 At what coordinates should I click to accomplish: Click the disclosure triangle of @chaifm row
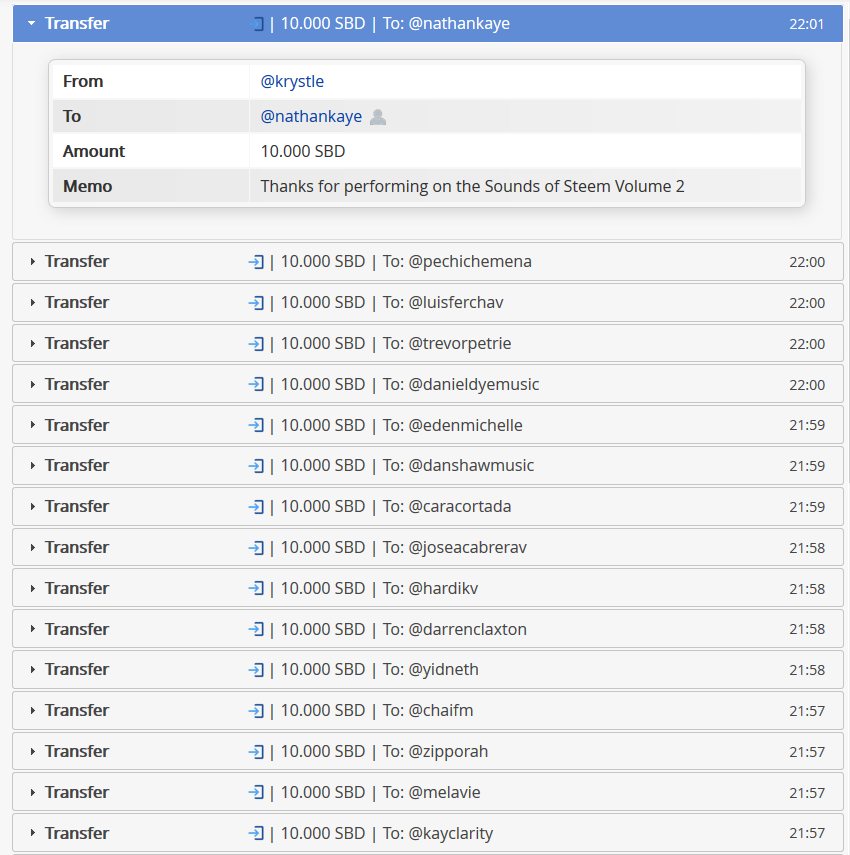point(33,711)
